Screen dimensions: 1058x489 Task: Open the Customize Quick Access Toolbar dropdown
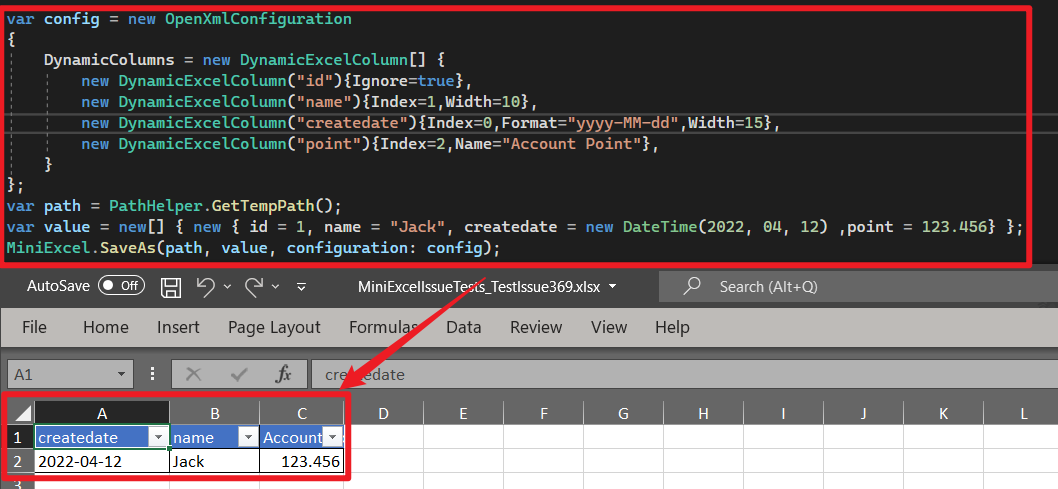(x=302, y=287)
